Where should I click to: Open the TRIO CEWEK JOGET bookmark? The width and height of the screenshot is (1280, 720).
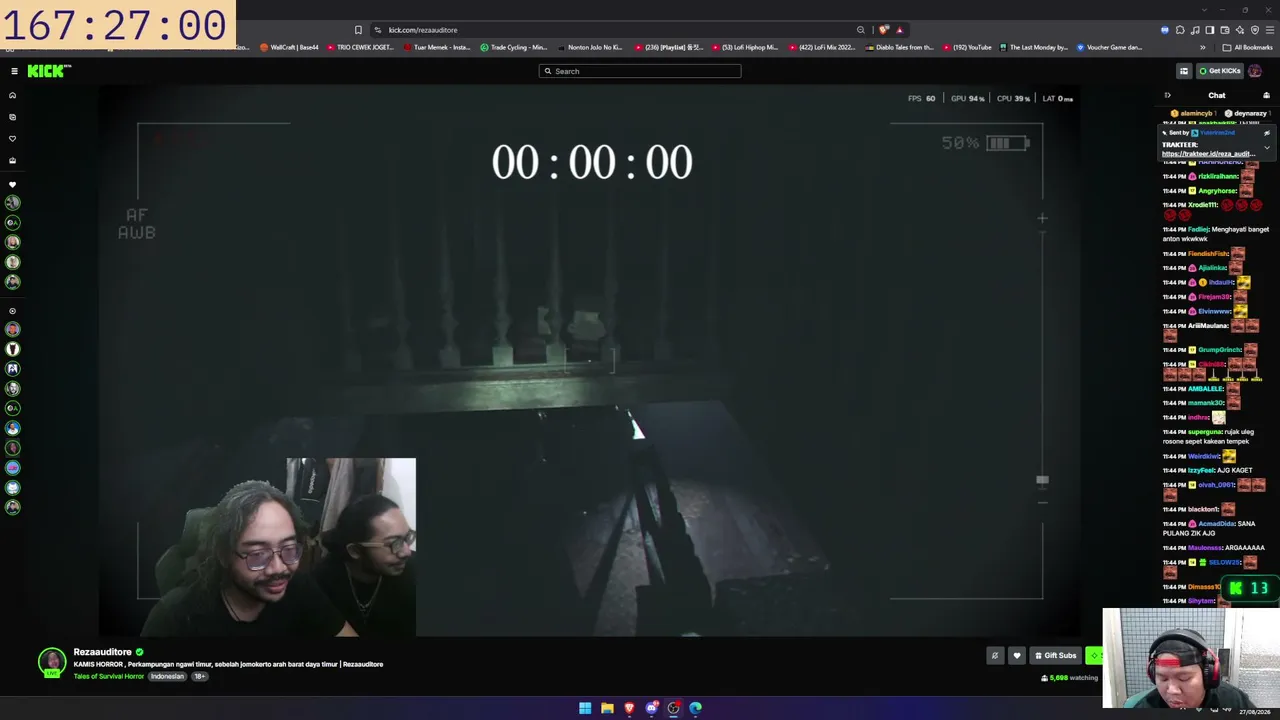[360, 47]
